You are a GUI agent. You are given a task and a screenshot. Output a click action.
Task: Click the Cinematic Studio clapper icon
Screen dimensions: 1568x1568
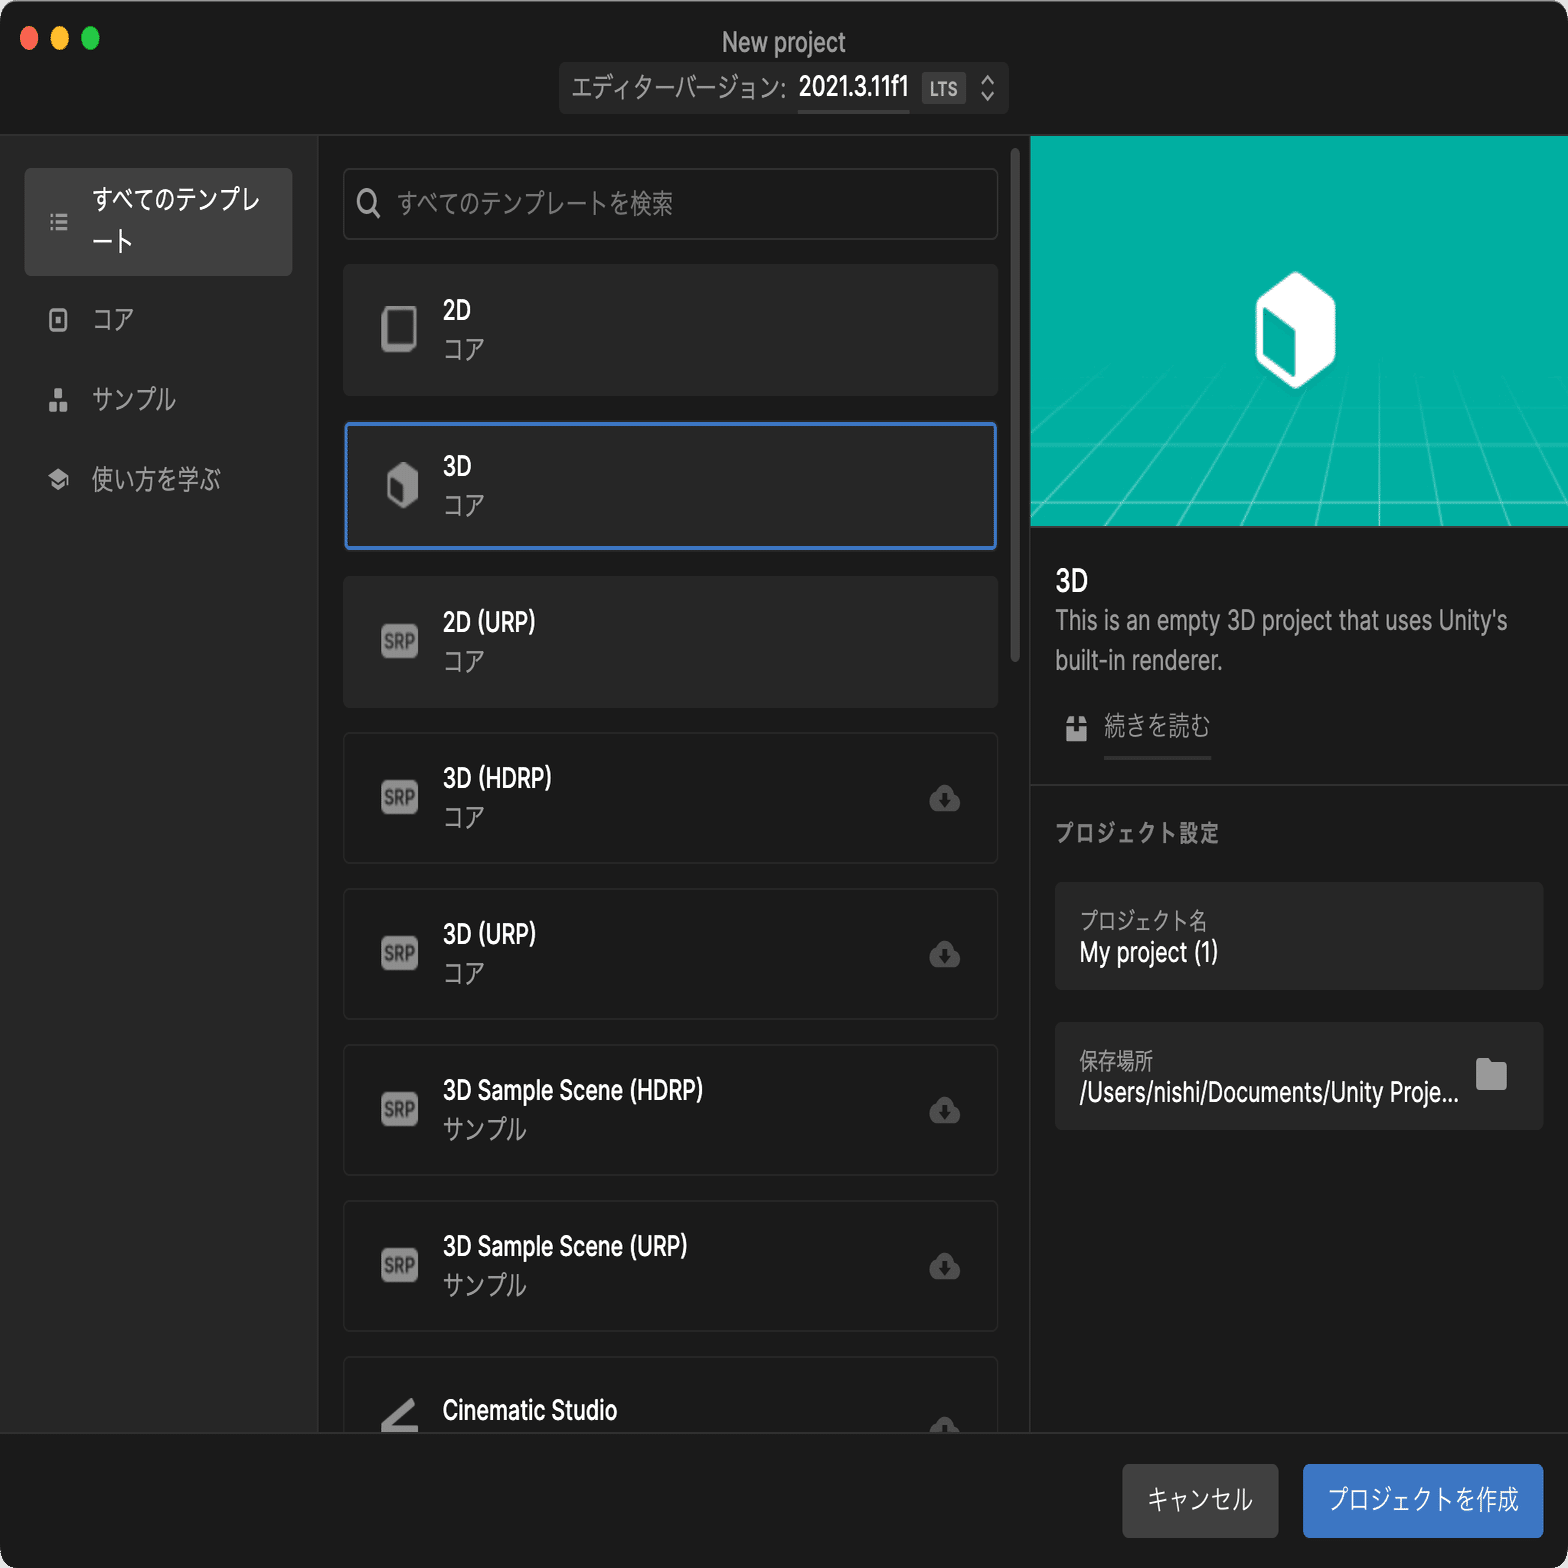(x=400, y=1415)
